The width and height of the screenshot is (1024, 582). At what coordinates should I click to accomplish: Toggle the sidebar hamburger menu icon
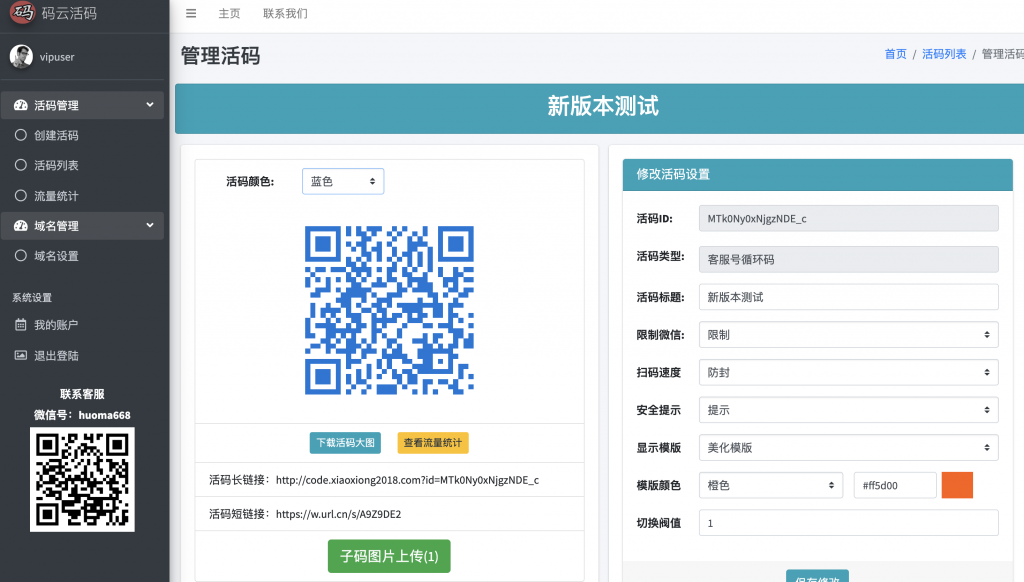(x=191, y=13)
